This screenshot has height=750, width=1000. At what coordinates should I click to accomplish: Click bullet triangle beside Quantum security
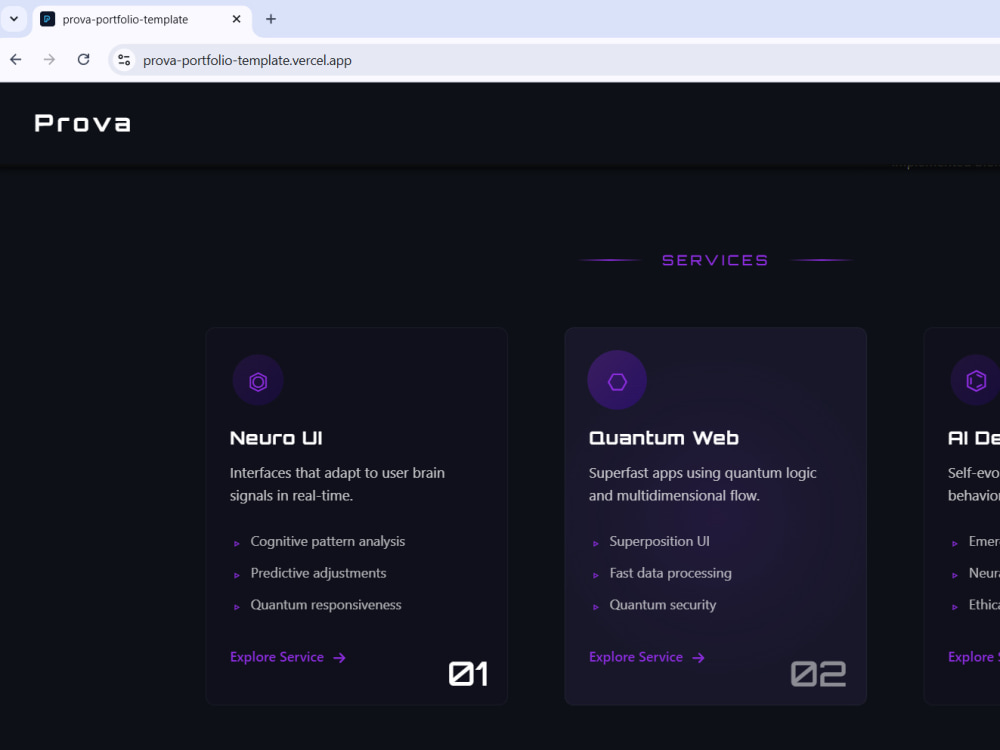point(596,607)
